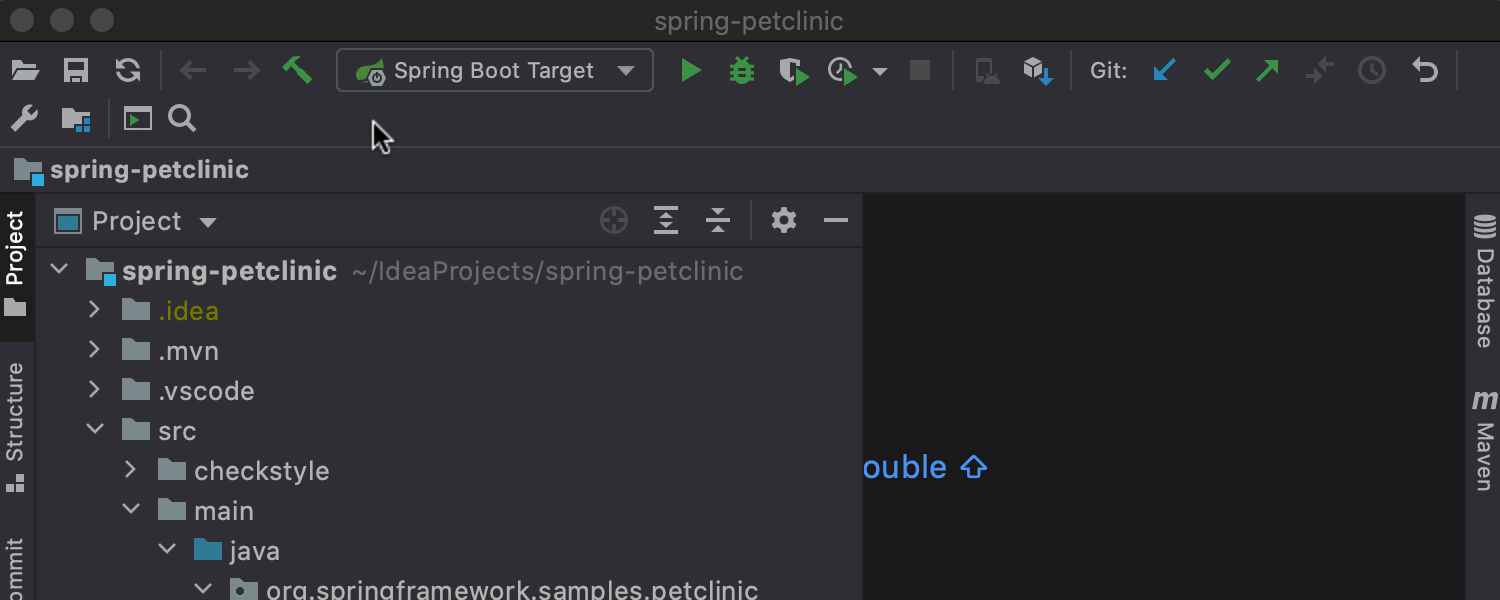The height and width of the screenshot is (600, 1500).
Task: Run the app with the green play icon
Action: [691, 71]
